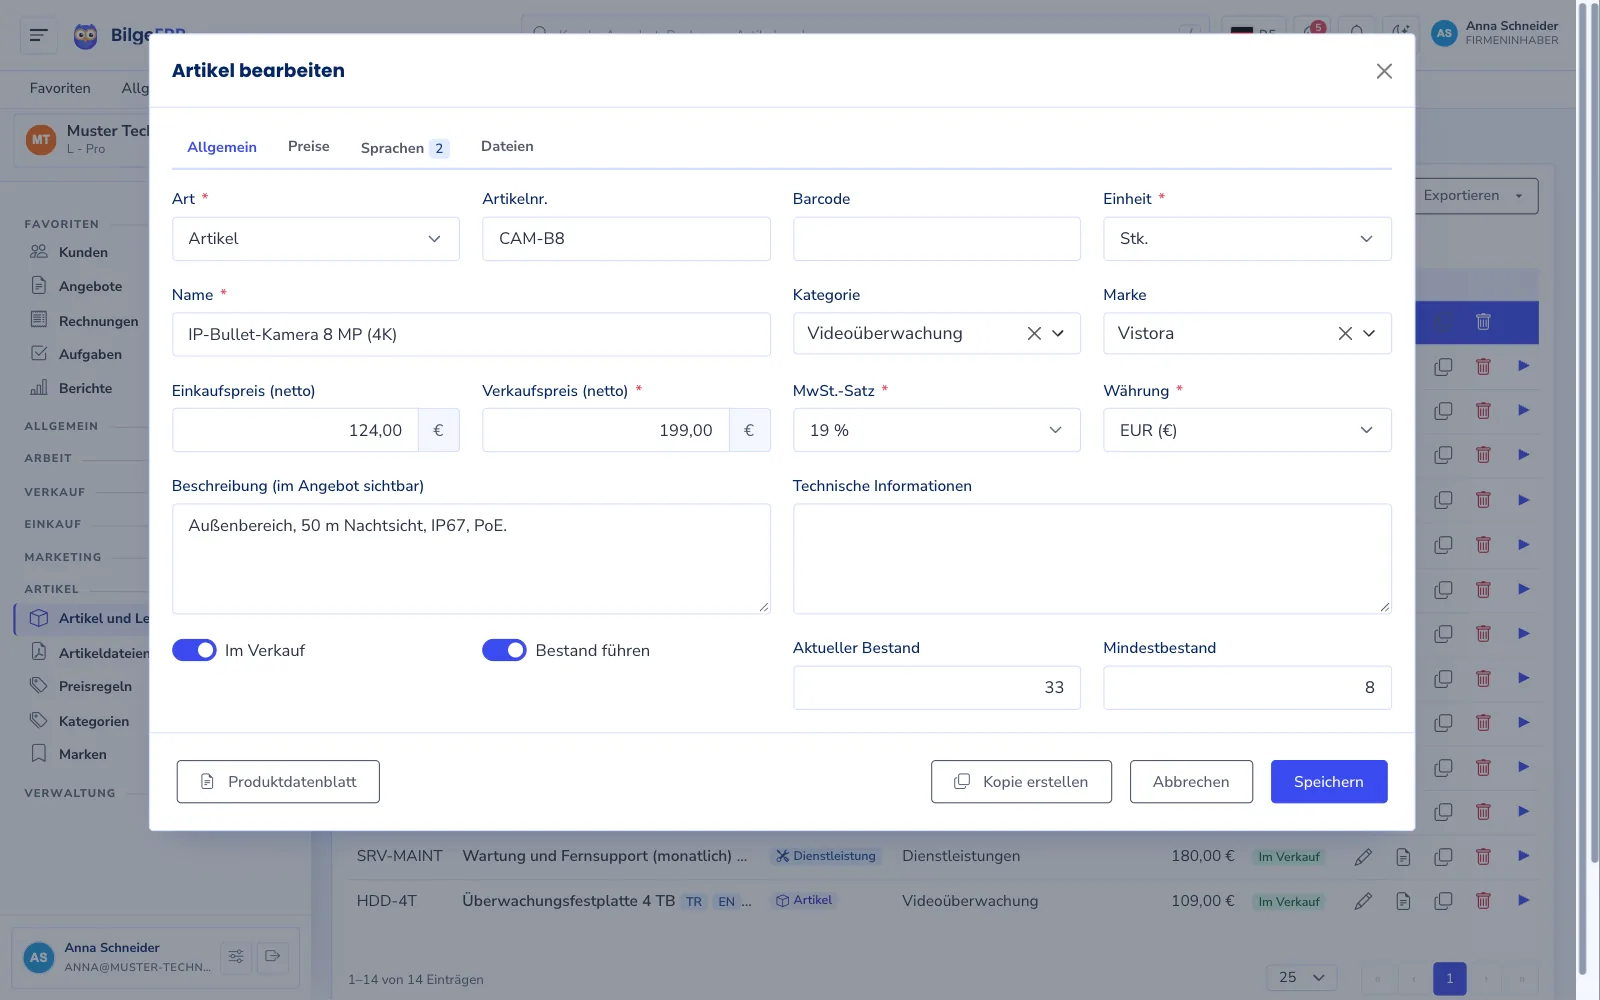
Task: Click the Aktueller Bestand field
Action: (936, 688)
